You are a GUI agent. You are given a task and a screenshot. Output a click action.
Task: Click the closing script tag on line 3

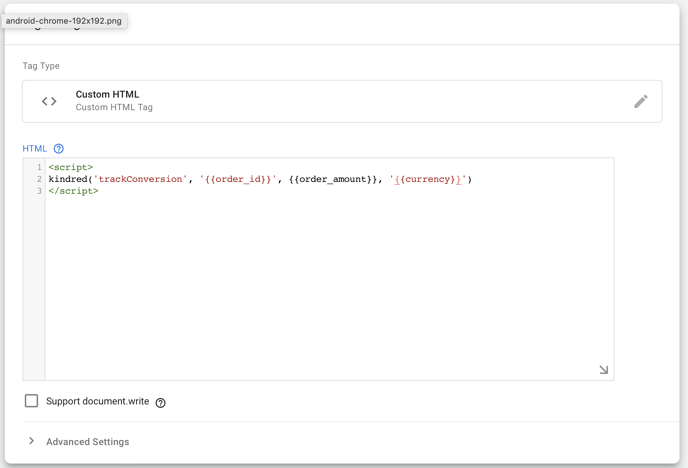pyautogui.click(x=73, y=191)
